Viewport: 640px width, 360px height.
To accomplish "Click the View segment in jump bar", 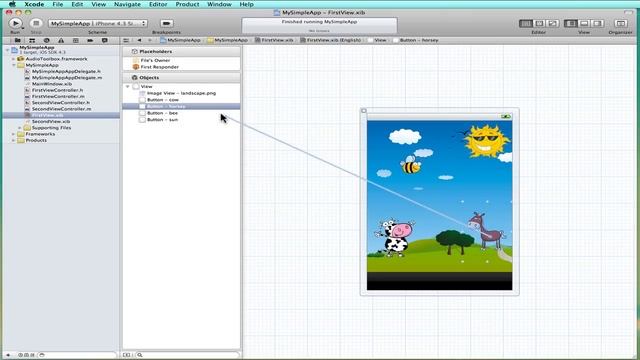I will pos(376,40).
